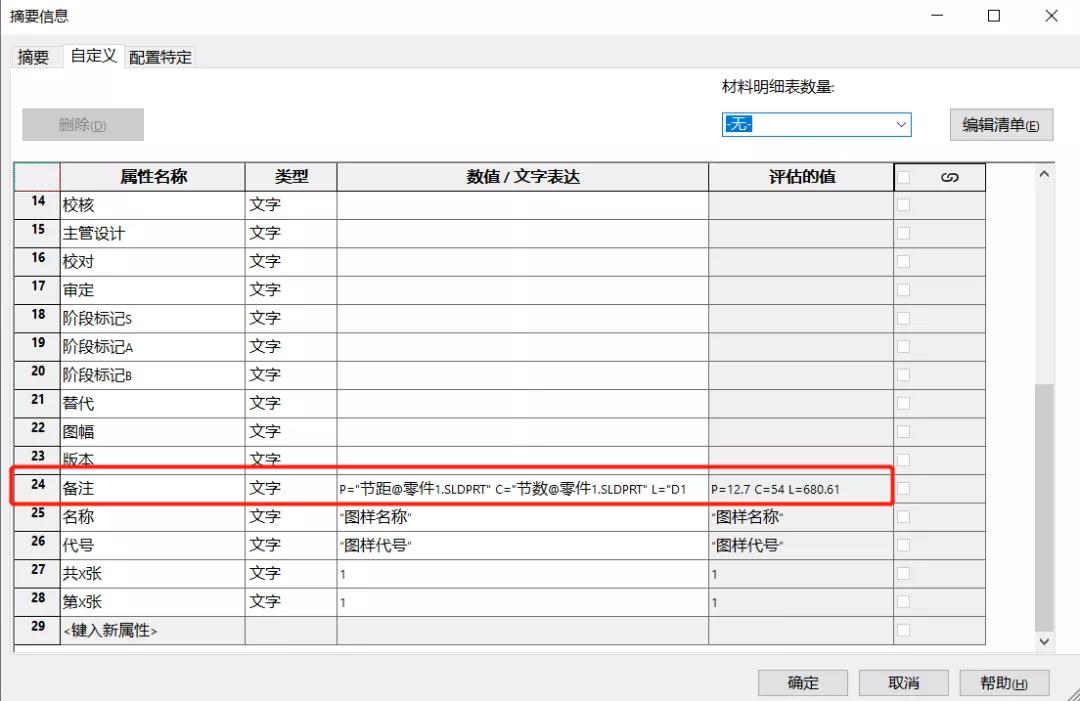Switch to the 配置特定 tab

coord(160,57)
